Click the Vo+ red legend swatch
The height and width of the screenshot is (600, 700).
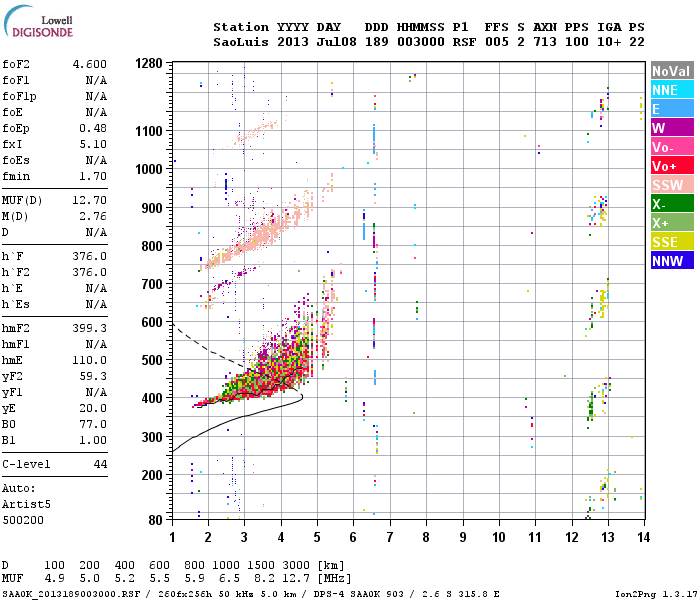tap(672, 166)
